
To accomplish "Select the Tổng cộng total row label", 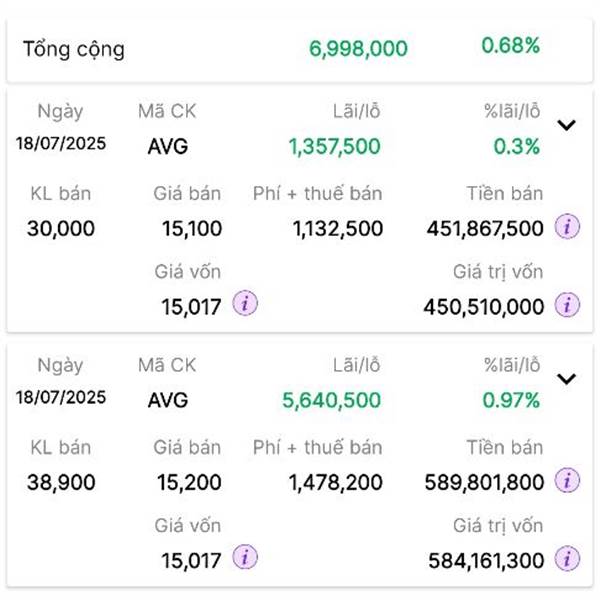I will pos(74,48).
